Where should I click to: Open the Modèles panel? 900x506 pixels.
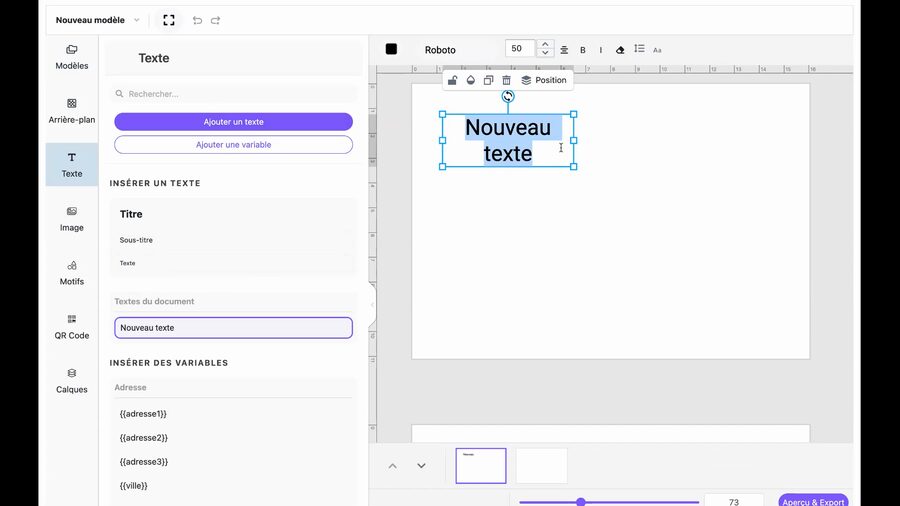[x=72, y=57]
